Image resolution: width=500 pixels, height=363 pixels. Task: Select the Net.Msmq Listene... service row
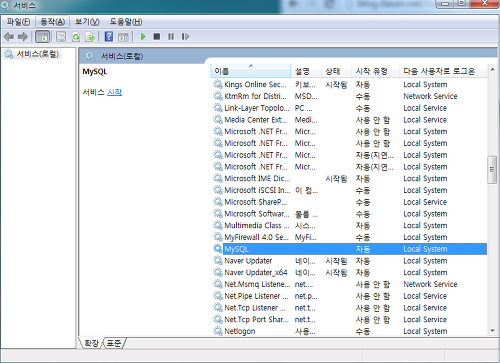pyautogui.click(x=349, y=284)
